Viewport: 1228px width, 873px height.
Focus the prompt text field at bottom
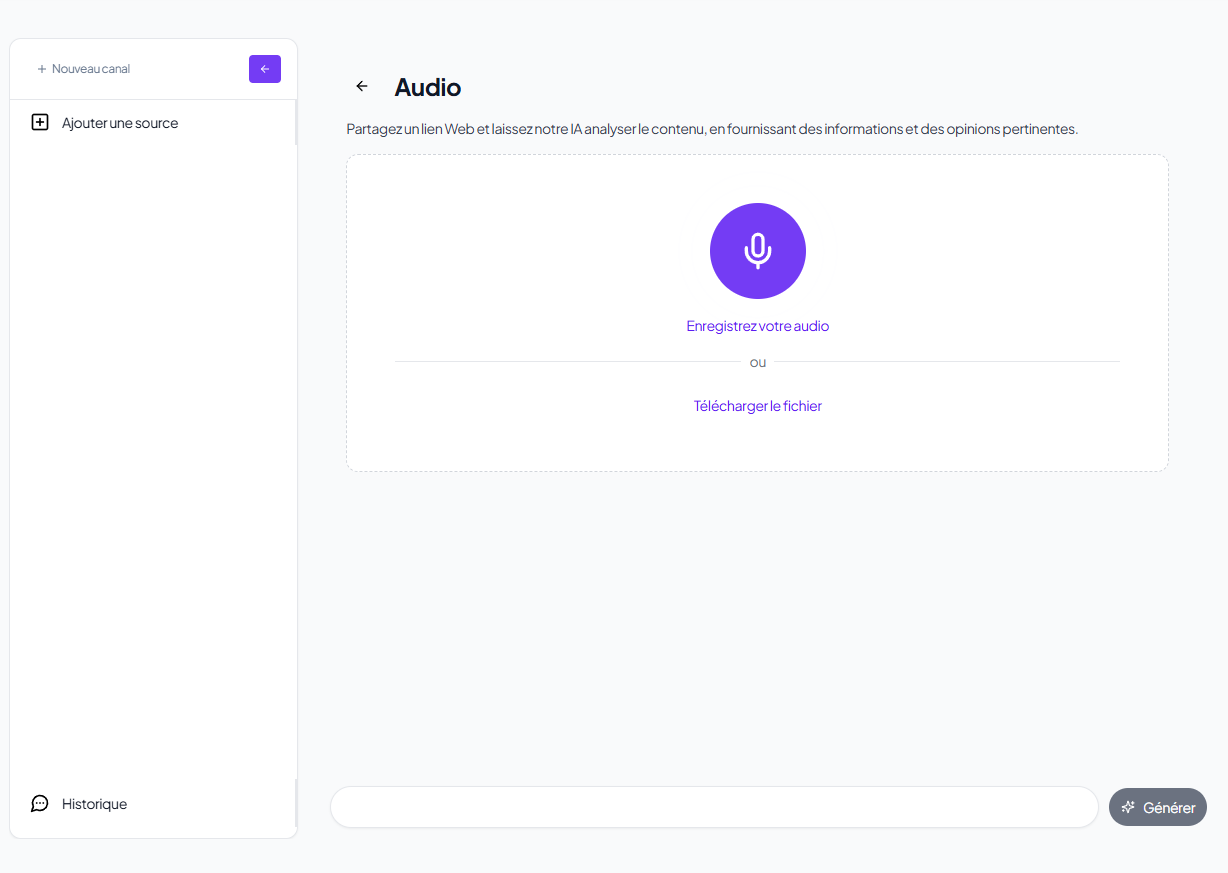tap(714, 807)
